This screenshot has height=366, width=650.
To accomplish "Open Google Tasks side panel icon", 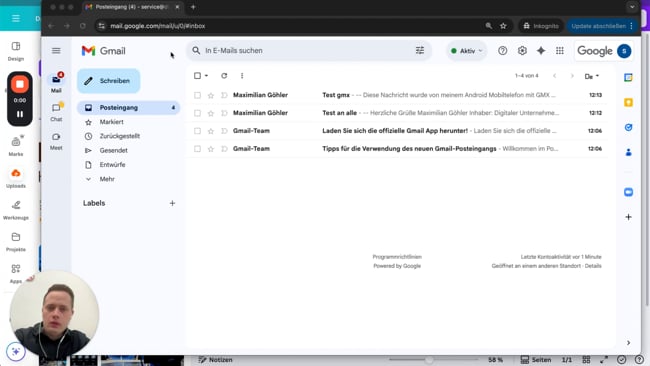I will click(628, 127).
